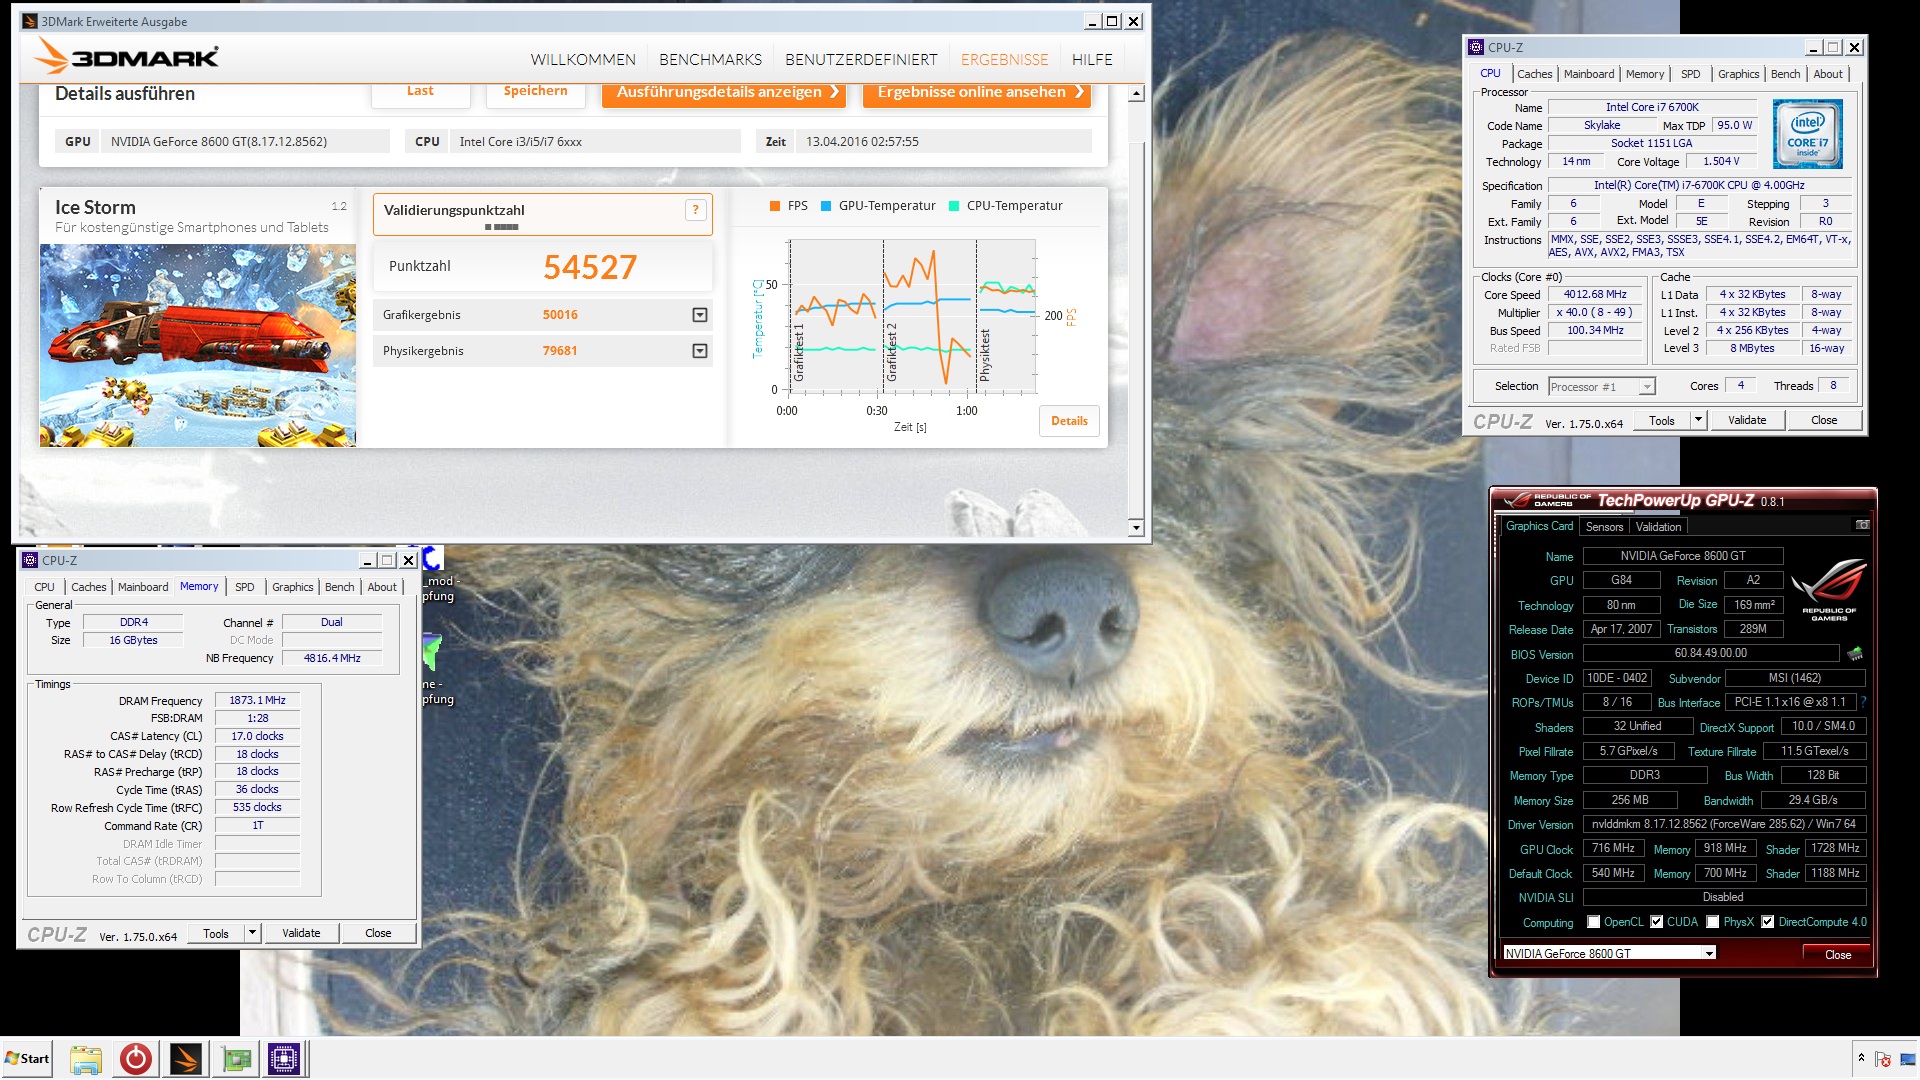Click the performance graph chart area
The height and width of the screenshot is (1080, 1920).
tap(912, 315)
